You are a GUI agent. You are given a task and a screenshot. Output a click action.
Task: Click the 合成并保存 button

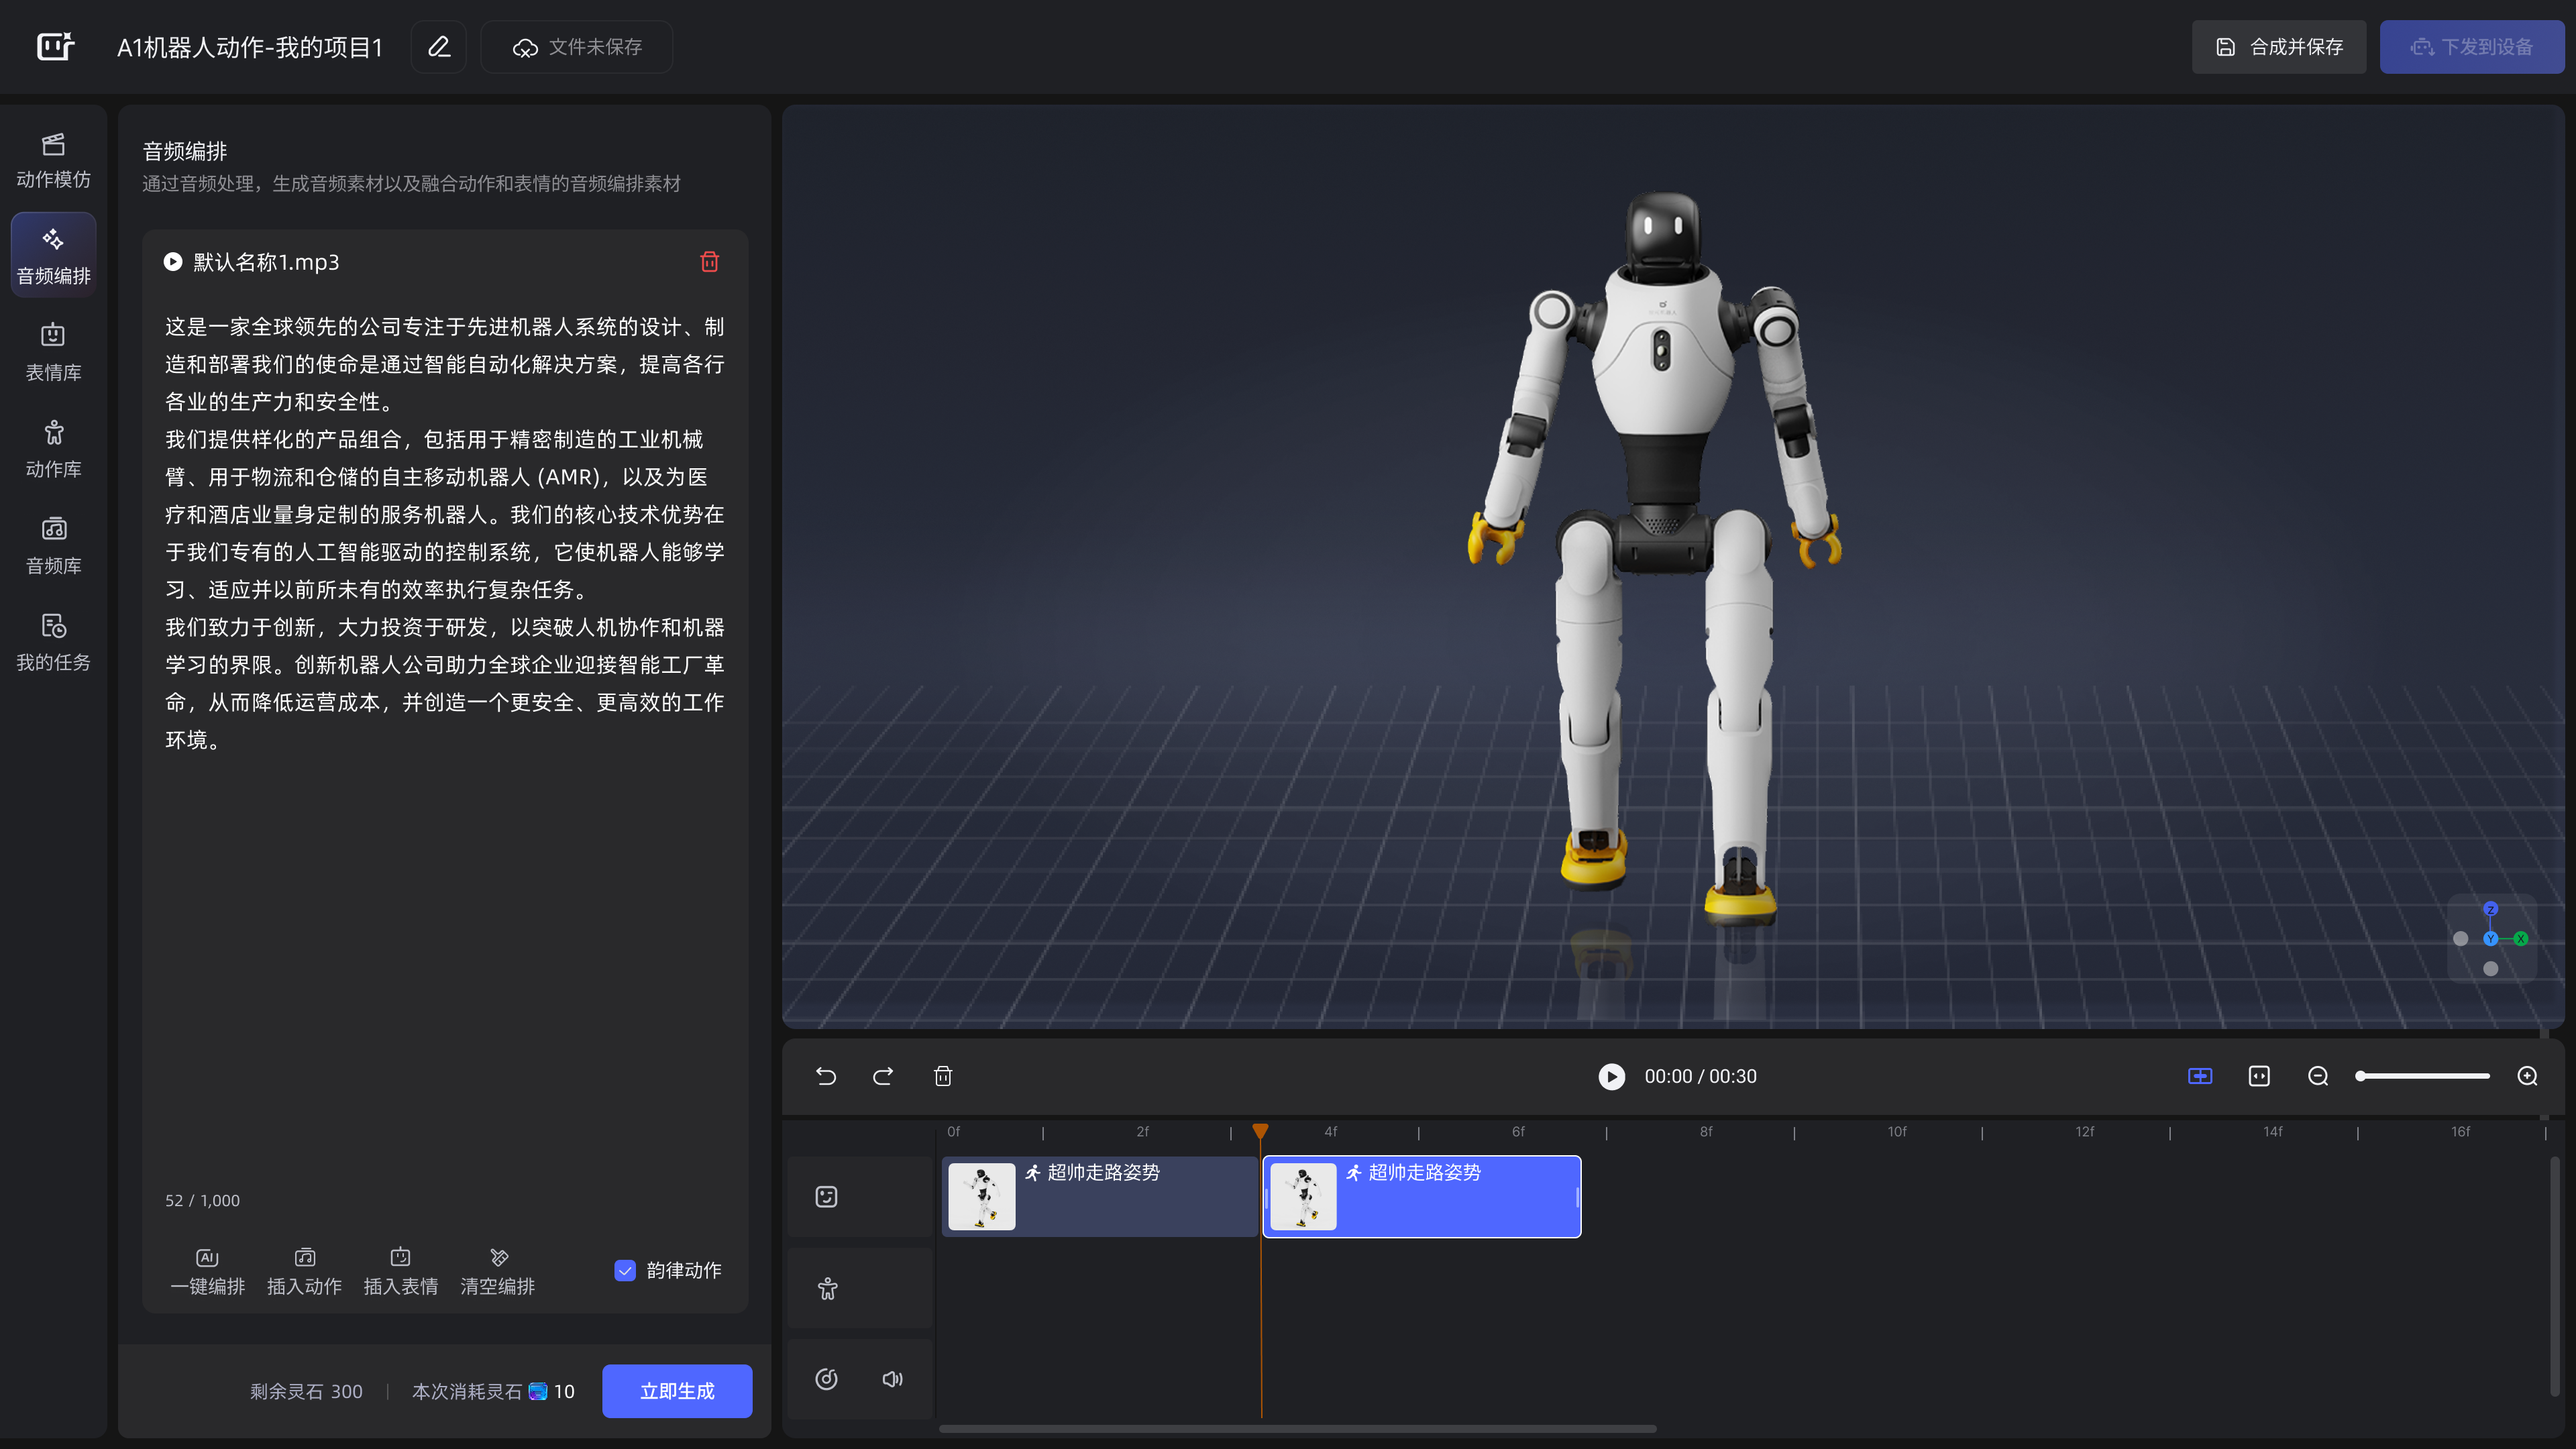click(x=2279, y=47)
